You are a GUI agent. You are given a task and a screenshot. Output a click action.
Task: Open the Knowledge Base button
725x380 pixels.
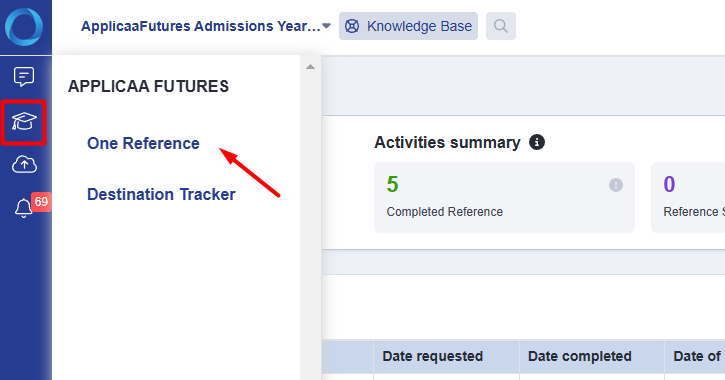[408, 26]
